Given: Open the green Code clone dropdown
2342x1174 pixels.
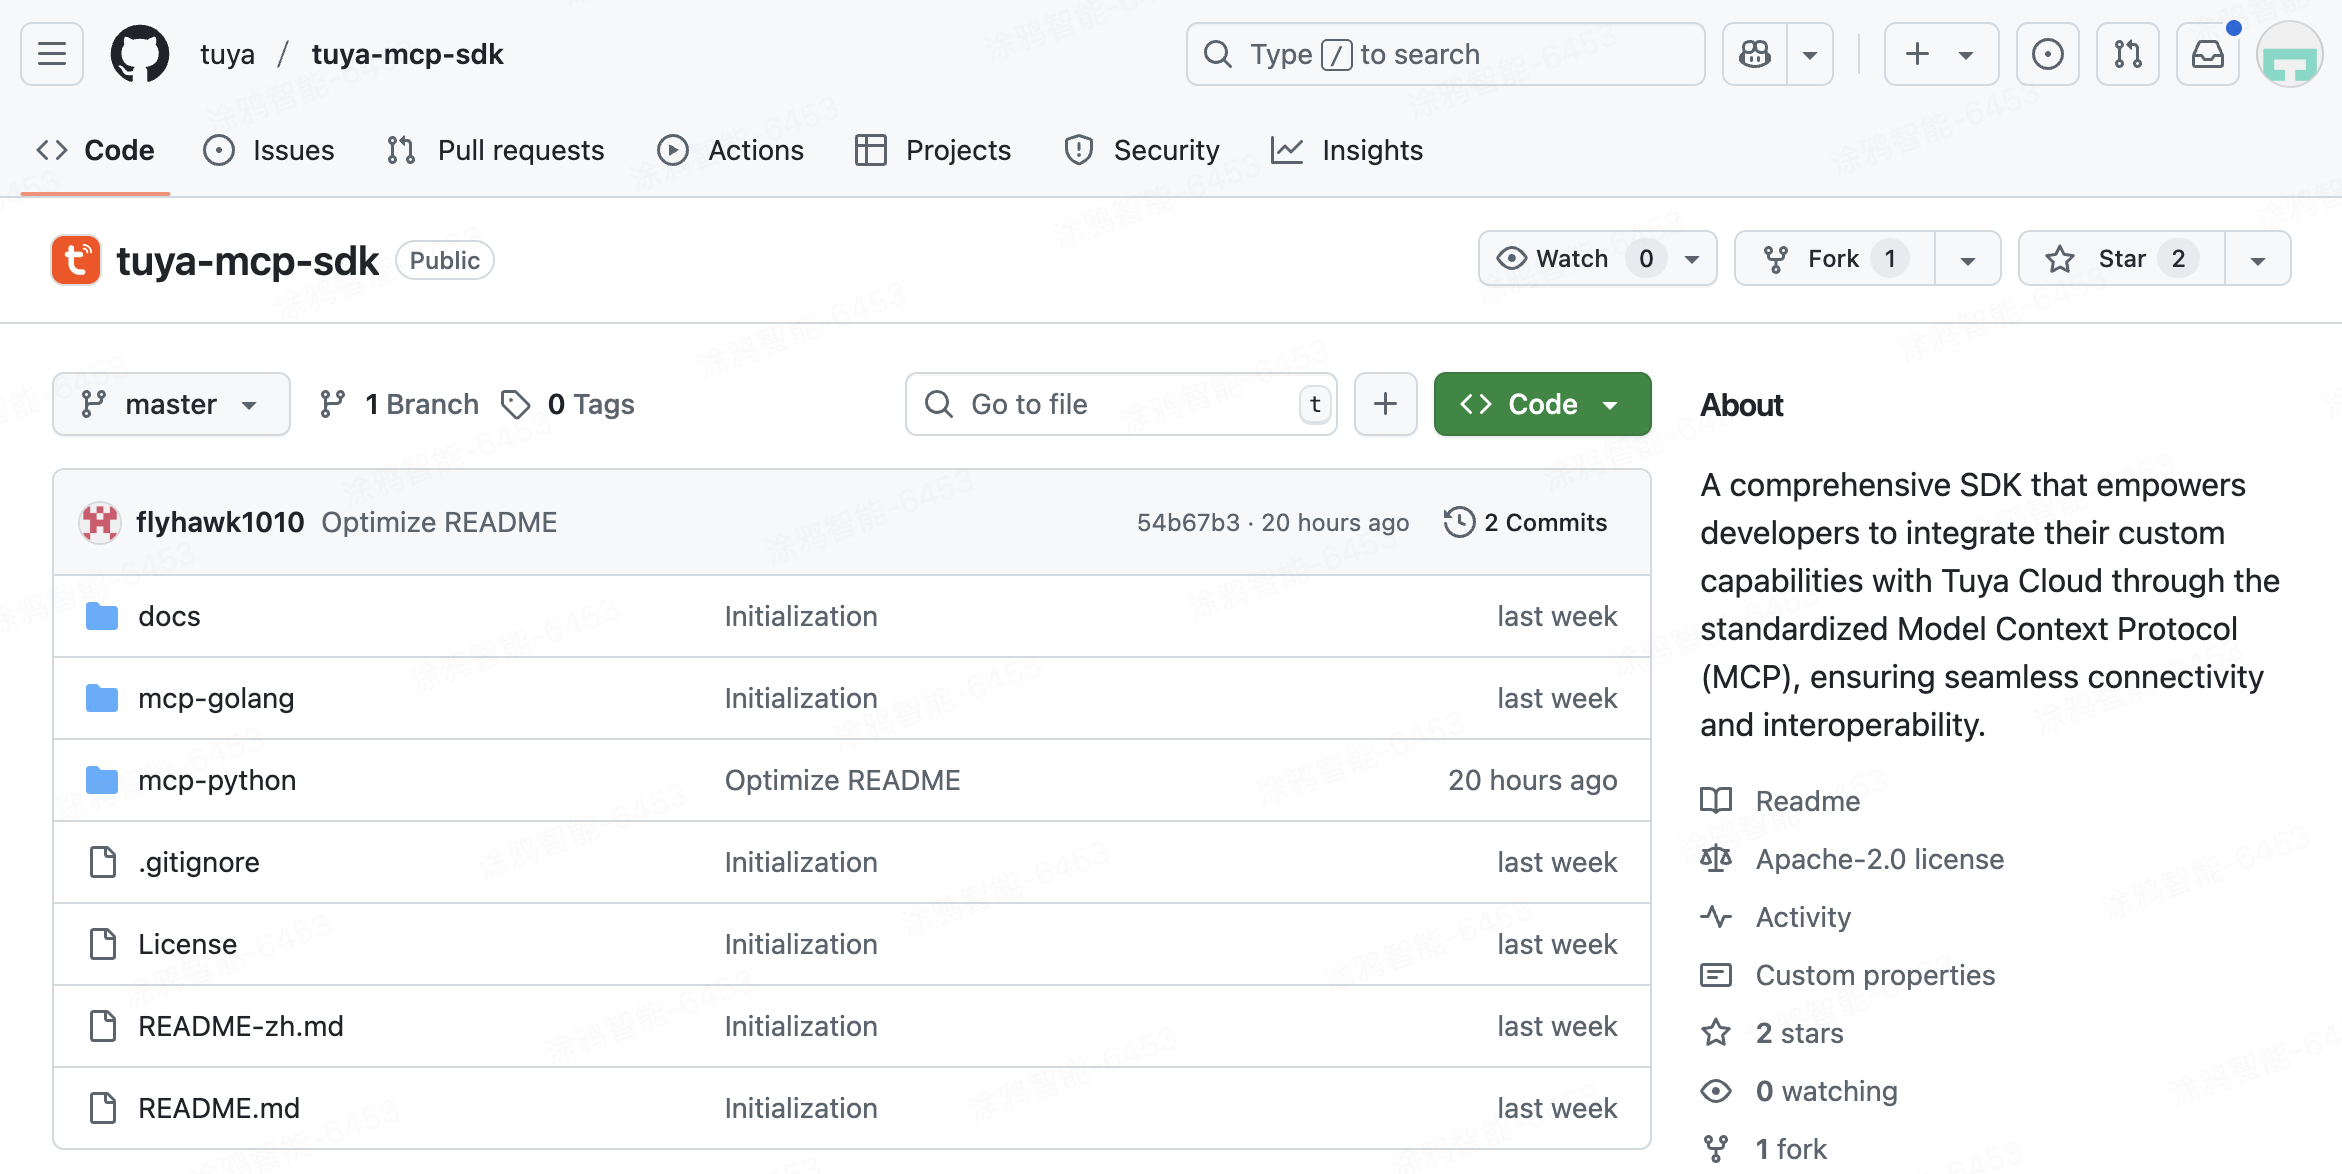Looking at the screenshot, I should point(1542,404).
